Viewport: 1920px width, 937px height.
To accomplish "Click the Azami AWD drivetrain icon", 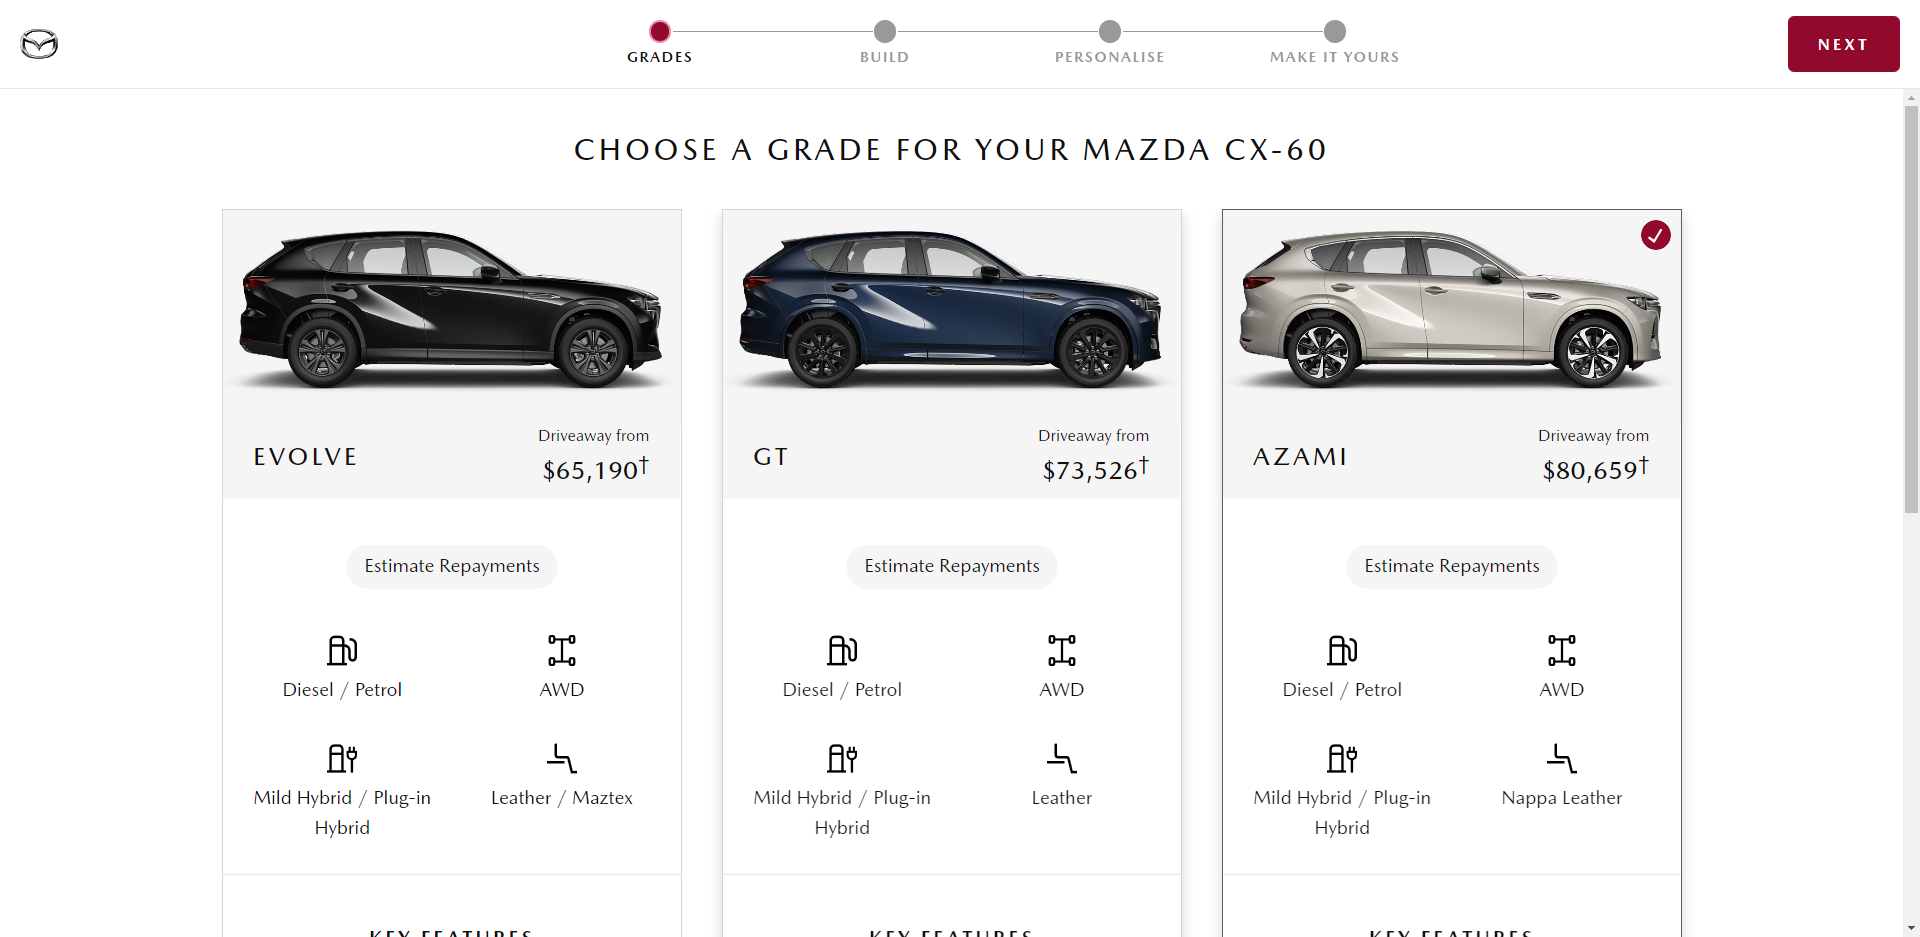I will click(1562, 650).
